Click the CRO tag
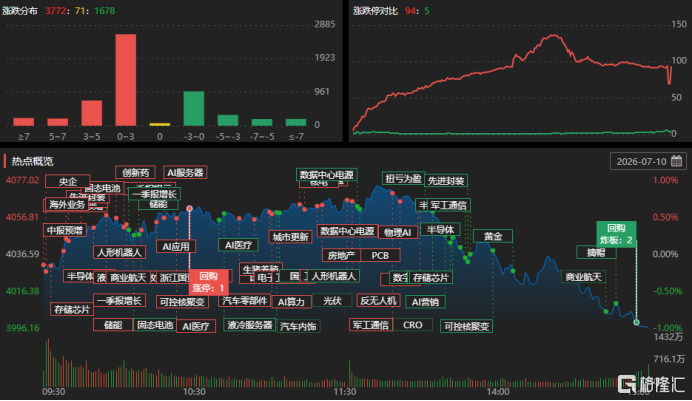 tap(413, 325)
